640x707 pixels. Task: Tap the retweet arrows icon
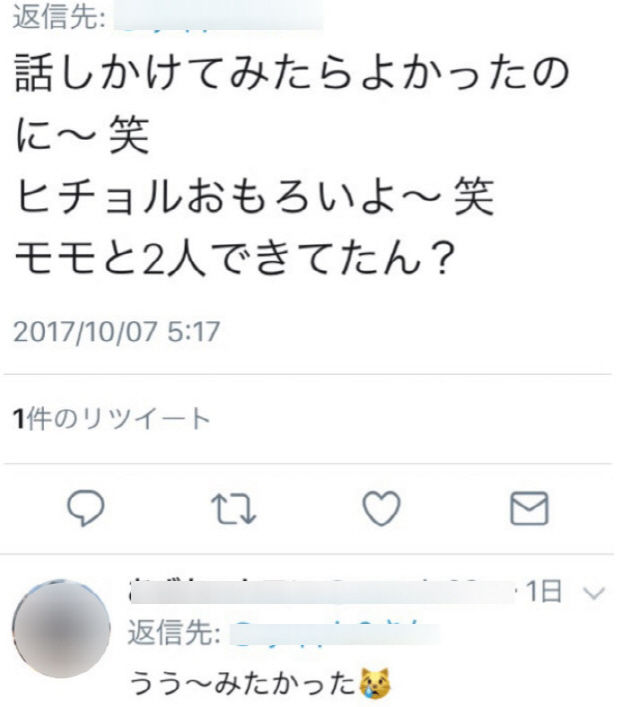pos(234,509)
